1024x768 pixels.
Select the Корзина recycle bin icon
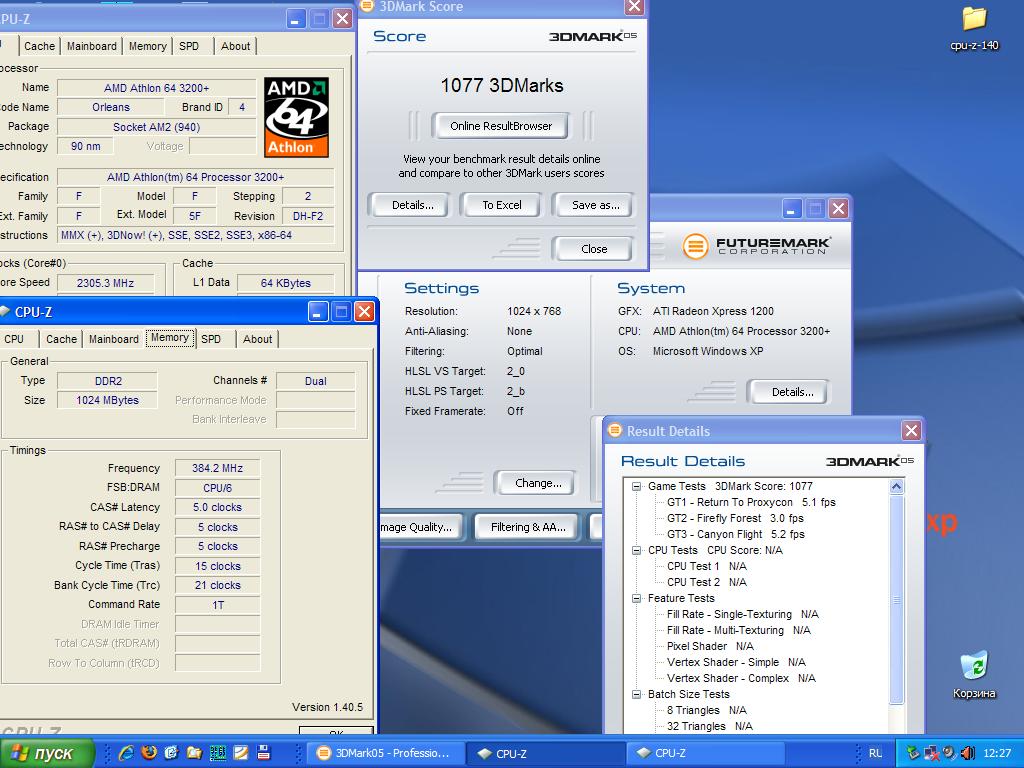tap(974, 675)
